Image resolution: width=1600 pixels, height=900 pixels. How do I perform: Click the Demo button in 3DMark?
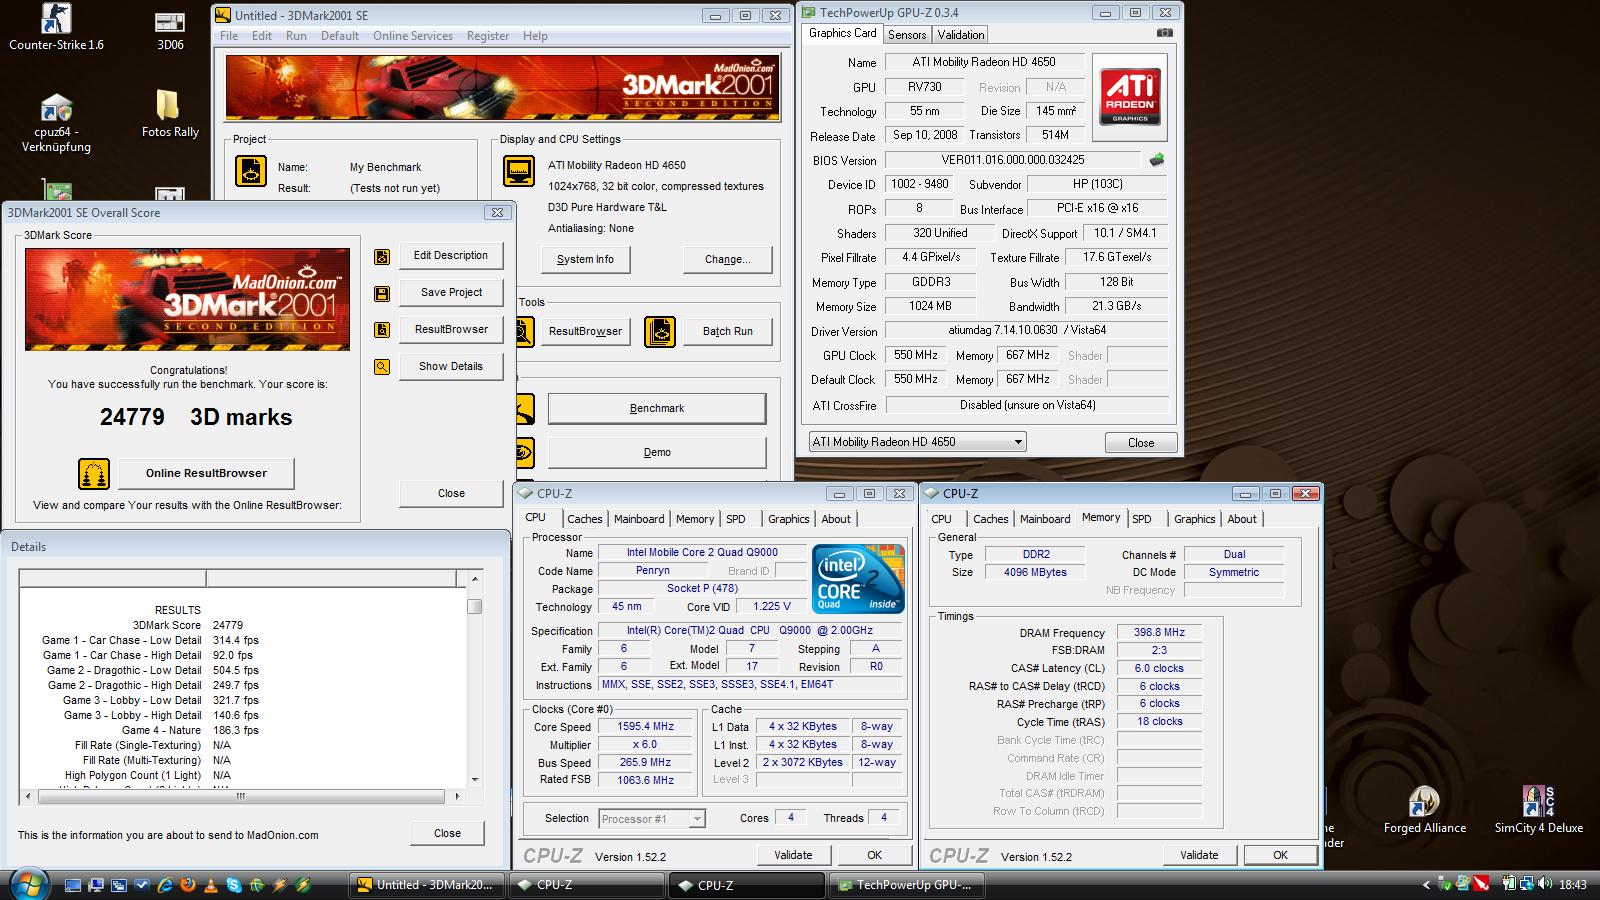[657, 452]
